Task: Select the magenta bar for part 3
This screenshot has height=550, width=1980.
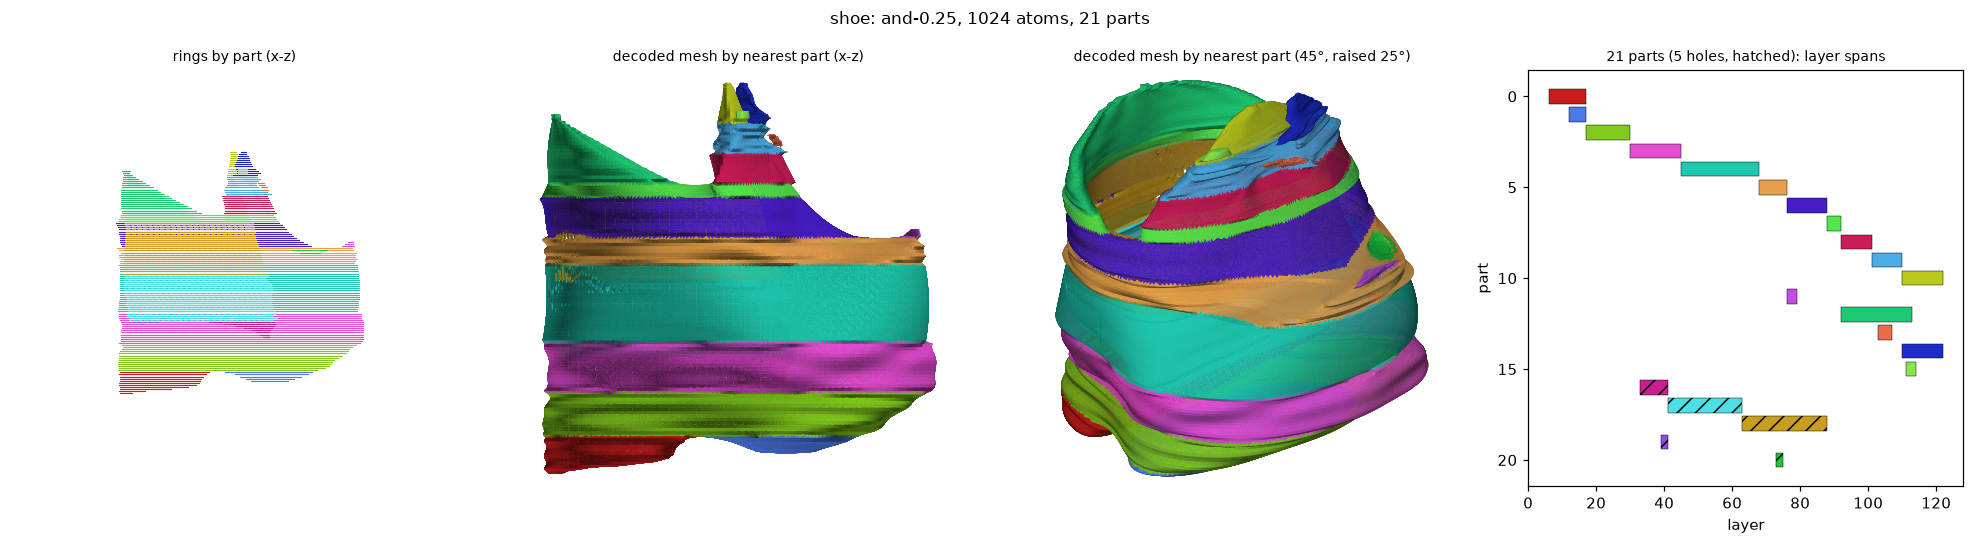Action: 1655,151
